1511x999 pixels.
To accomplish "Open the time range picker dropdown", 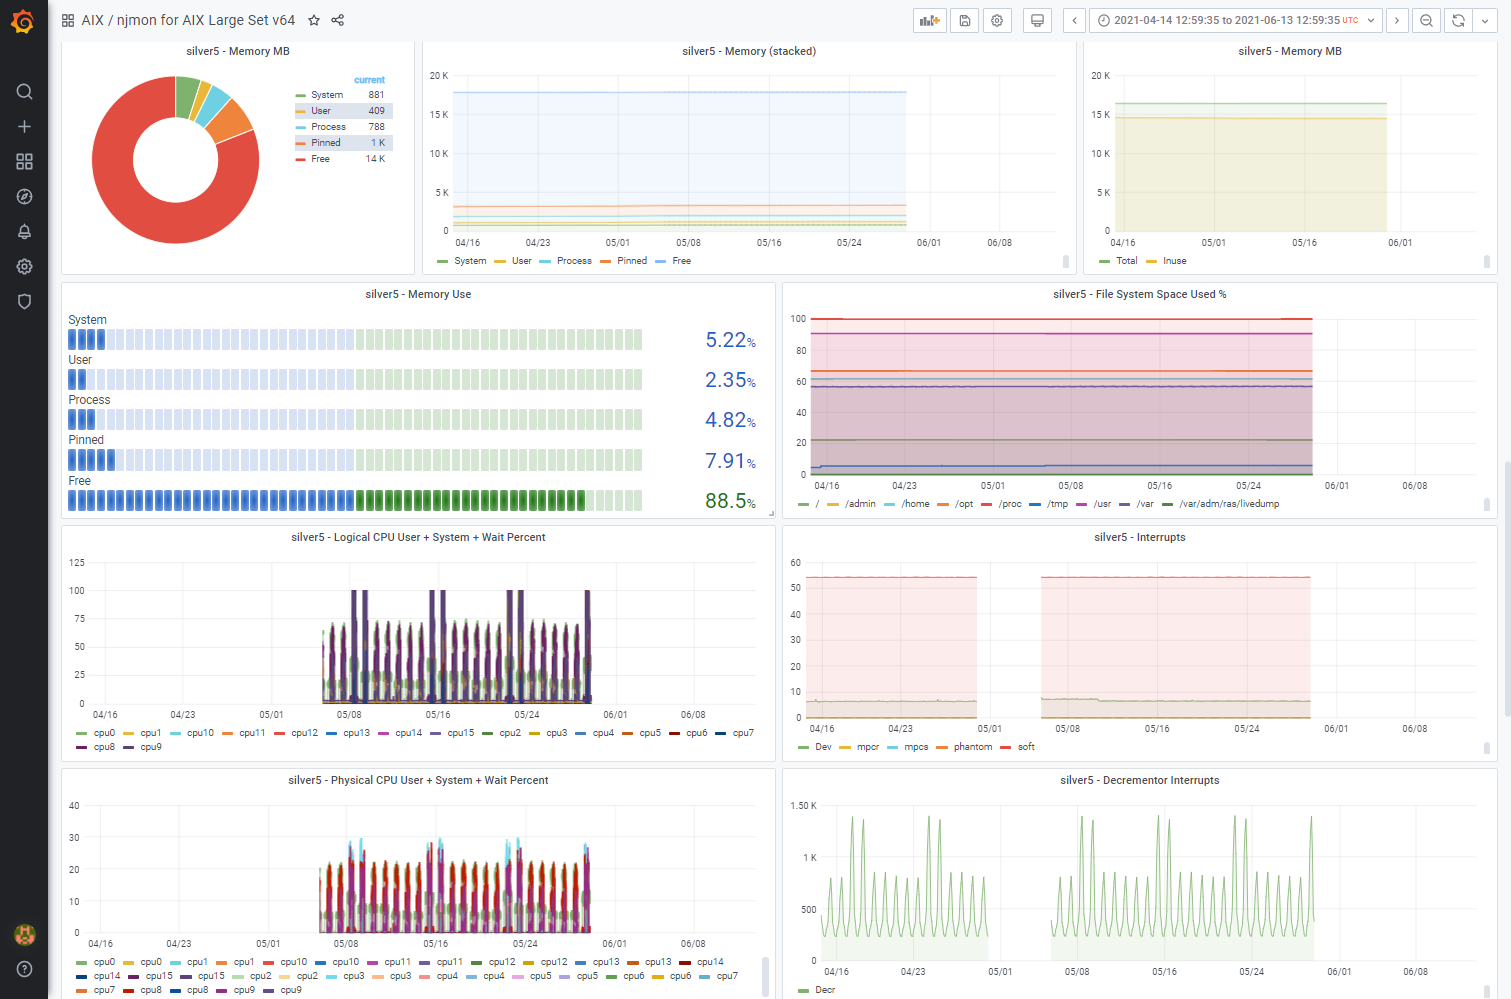I will click(x=1238, y=20).
